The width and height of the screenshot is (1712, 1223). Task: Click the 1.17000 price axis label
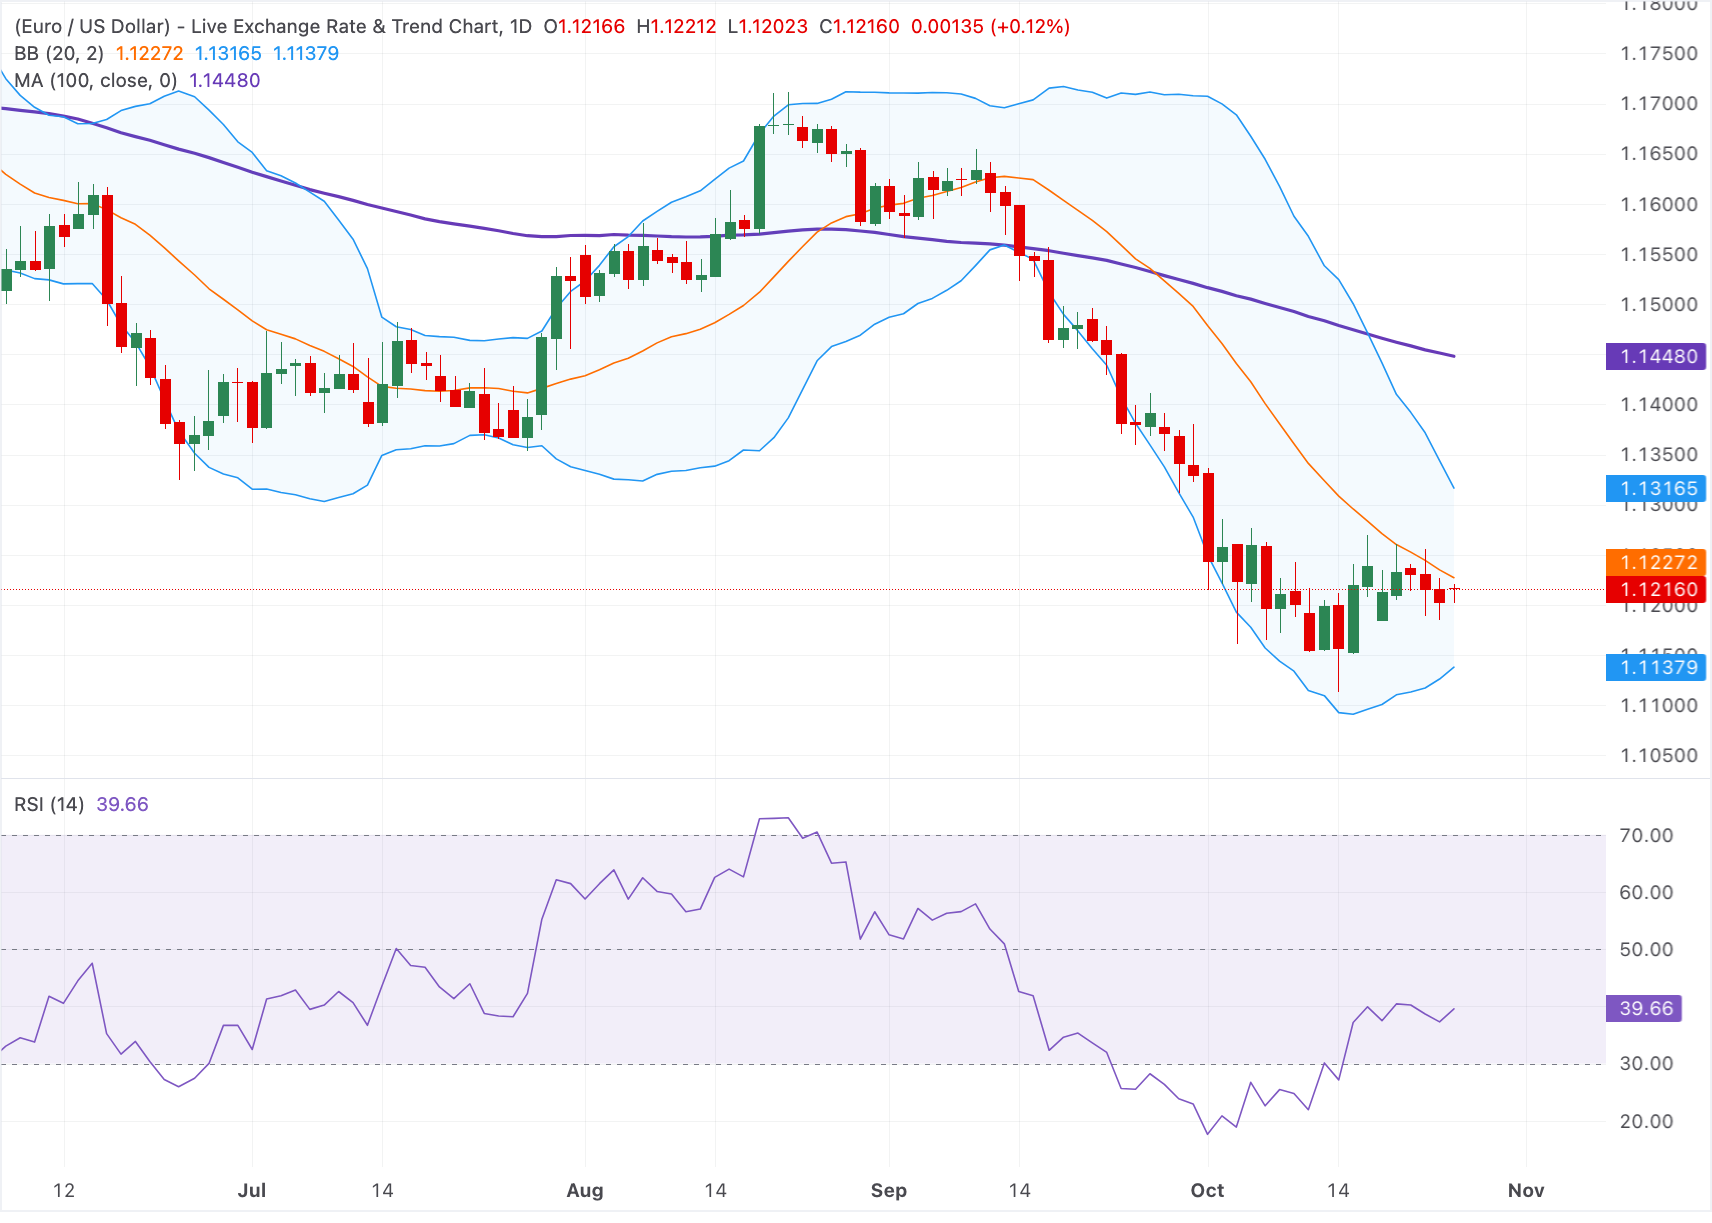pyautogui.click(x=1659, y=104)
